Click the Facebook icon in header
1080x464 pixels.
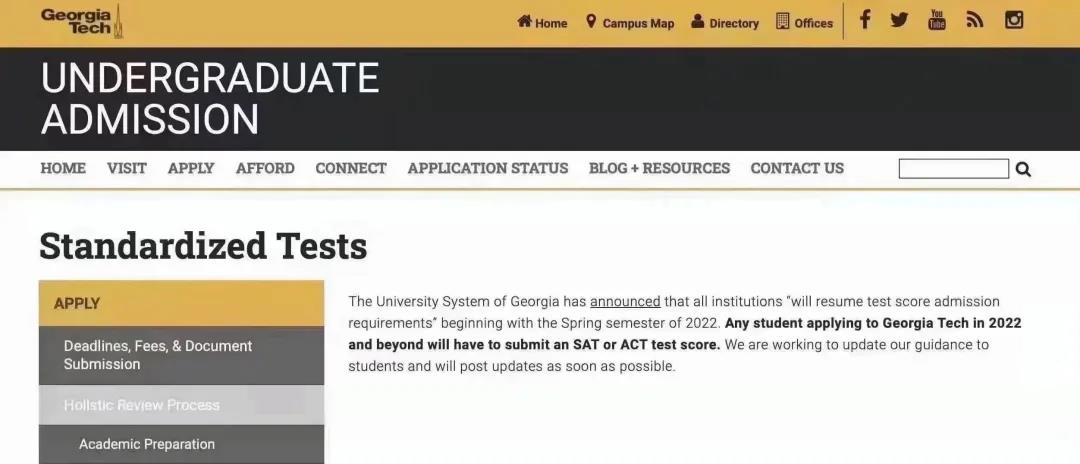[865, 20]
